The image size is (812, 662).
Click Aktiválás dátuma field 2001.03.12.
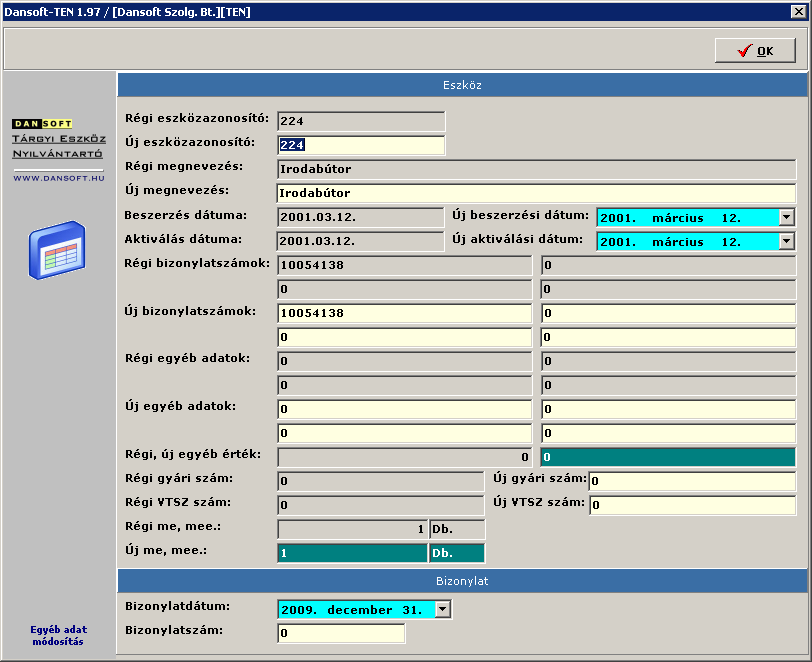[x=361, y=241]
